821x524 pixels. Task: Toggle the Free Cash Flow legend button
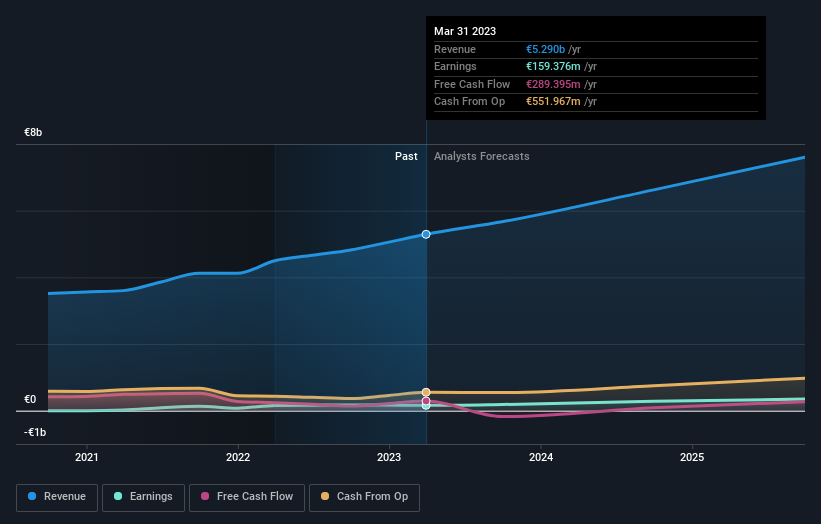pyautogui.click(x=247, y=497)
